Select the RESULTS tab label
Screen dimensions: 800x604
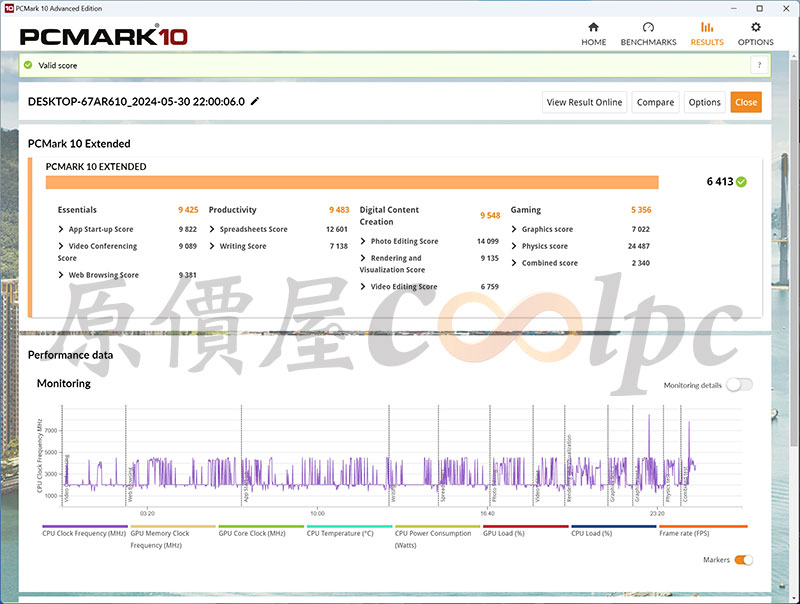click(707, 42)
